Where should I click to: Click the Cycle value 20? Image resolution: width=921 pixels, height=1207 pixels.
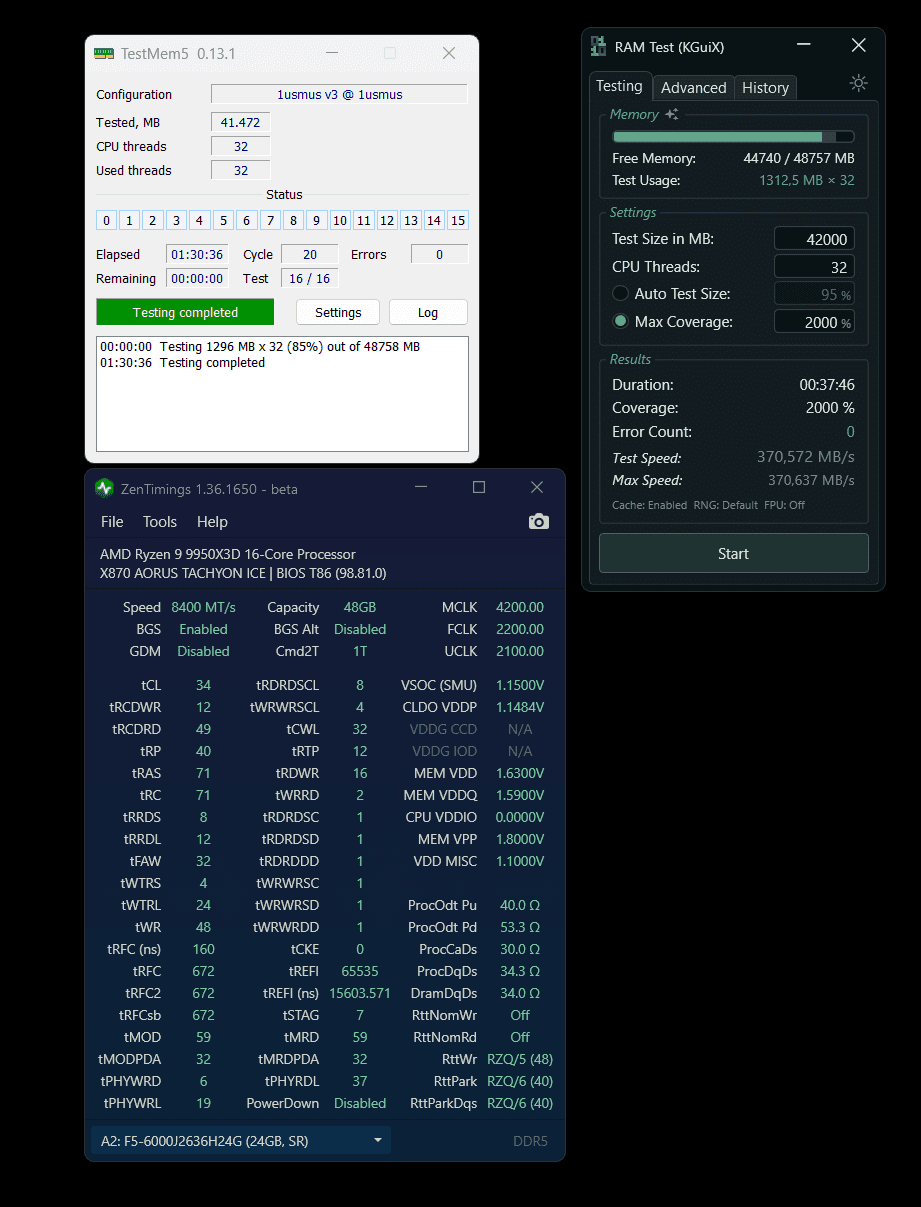click(310, 254)
